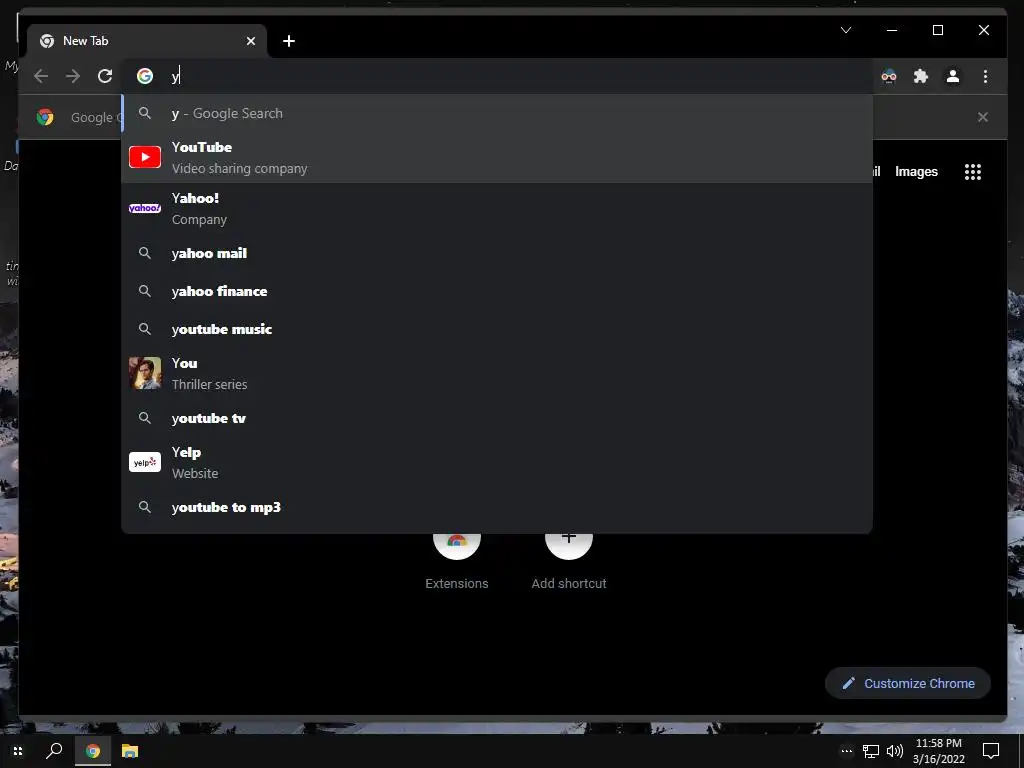
Task: Pick the 'youtube to mp3' suggestion
Action: click(497, 507)
